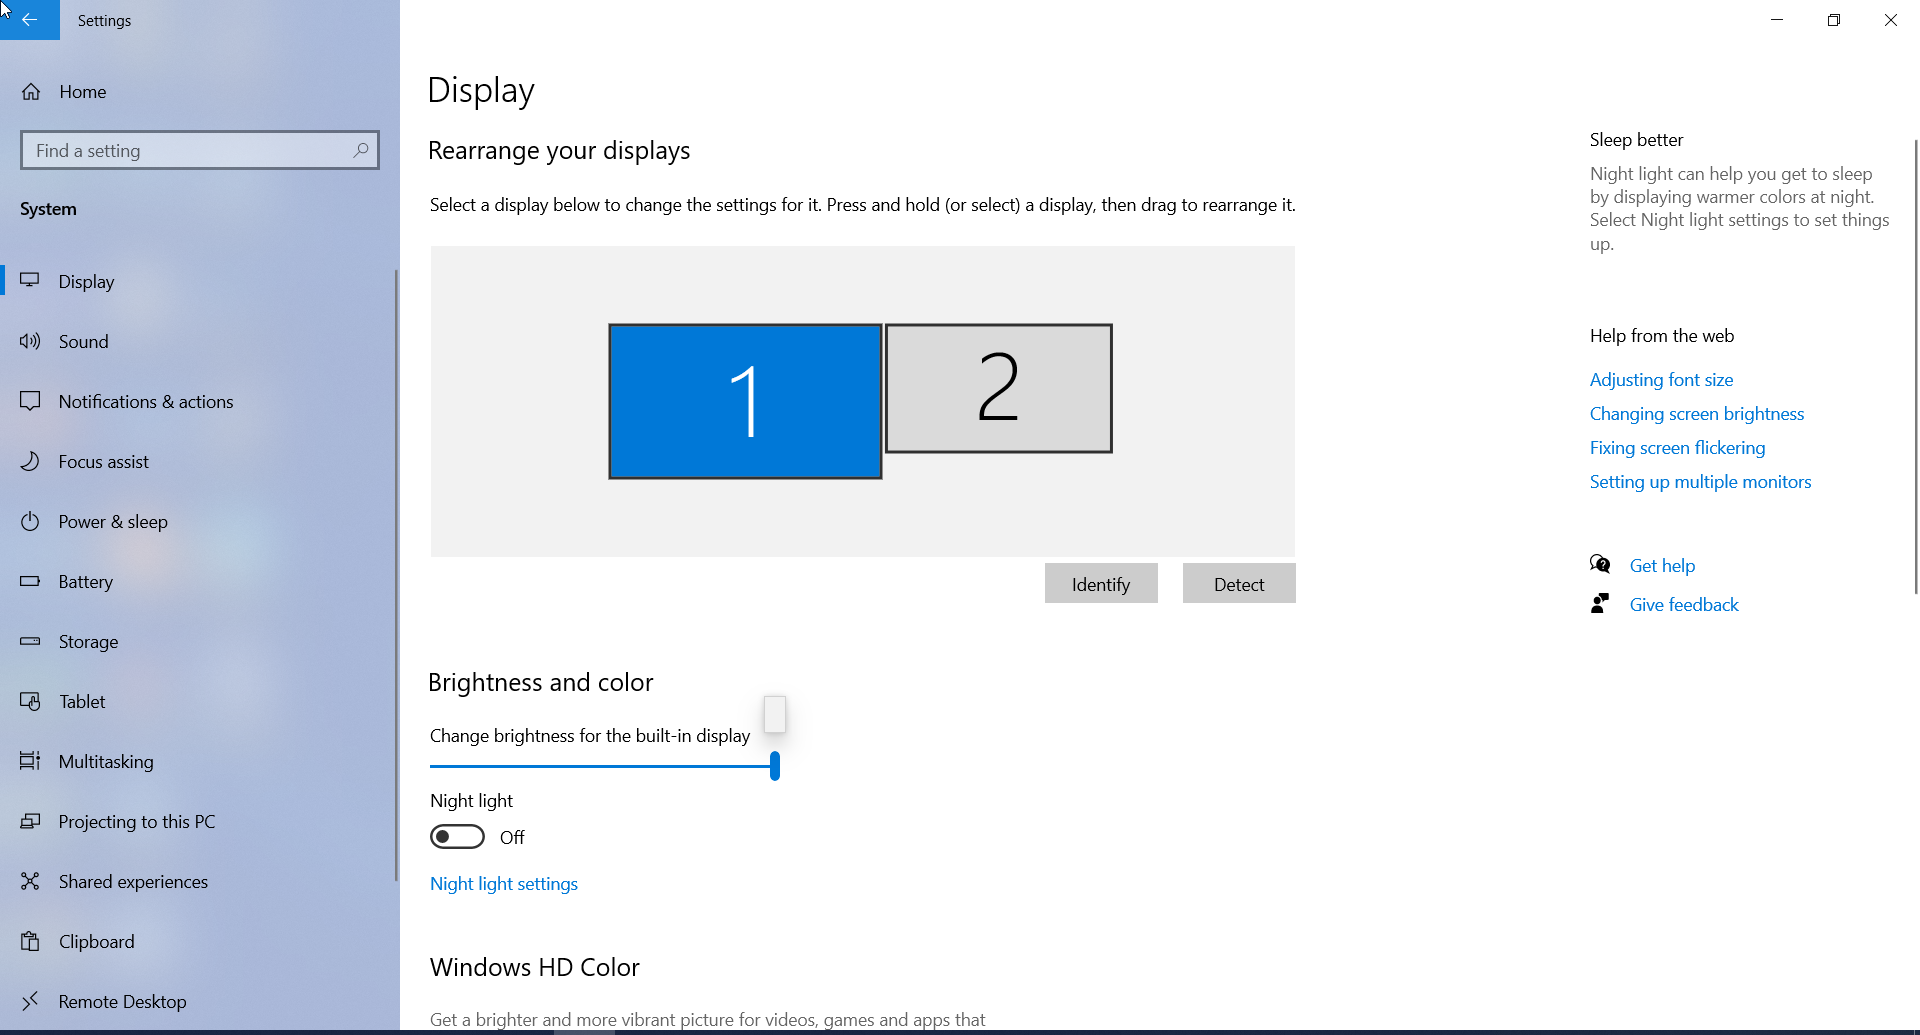1920x1035 pixels.
Task: Select Clipboard in the sidebar
Action: [200, 941]
